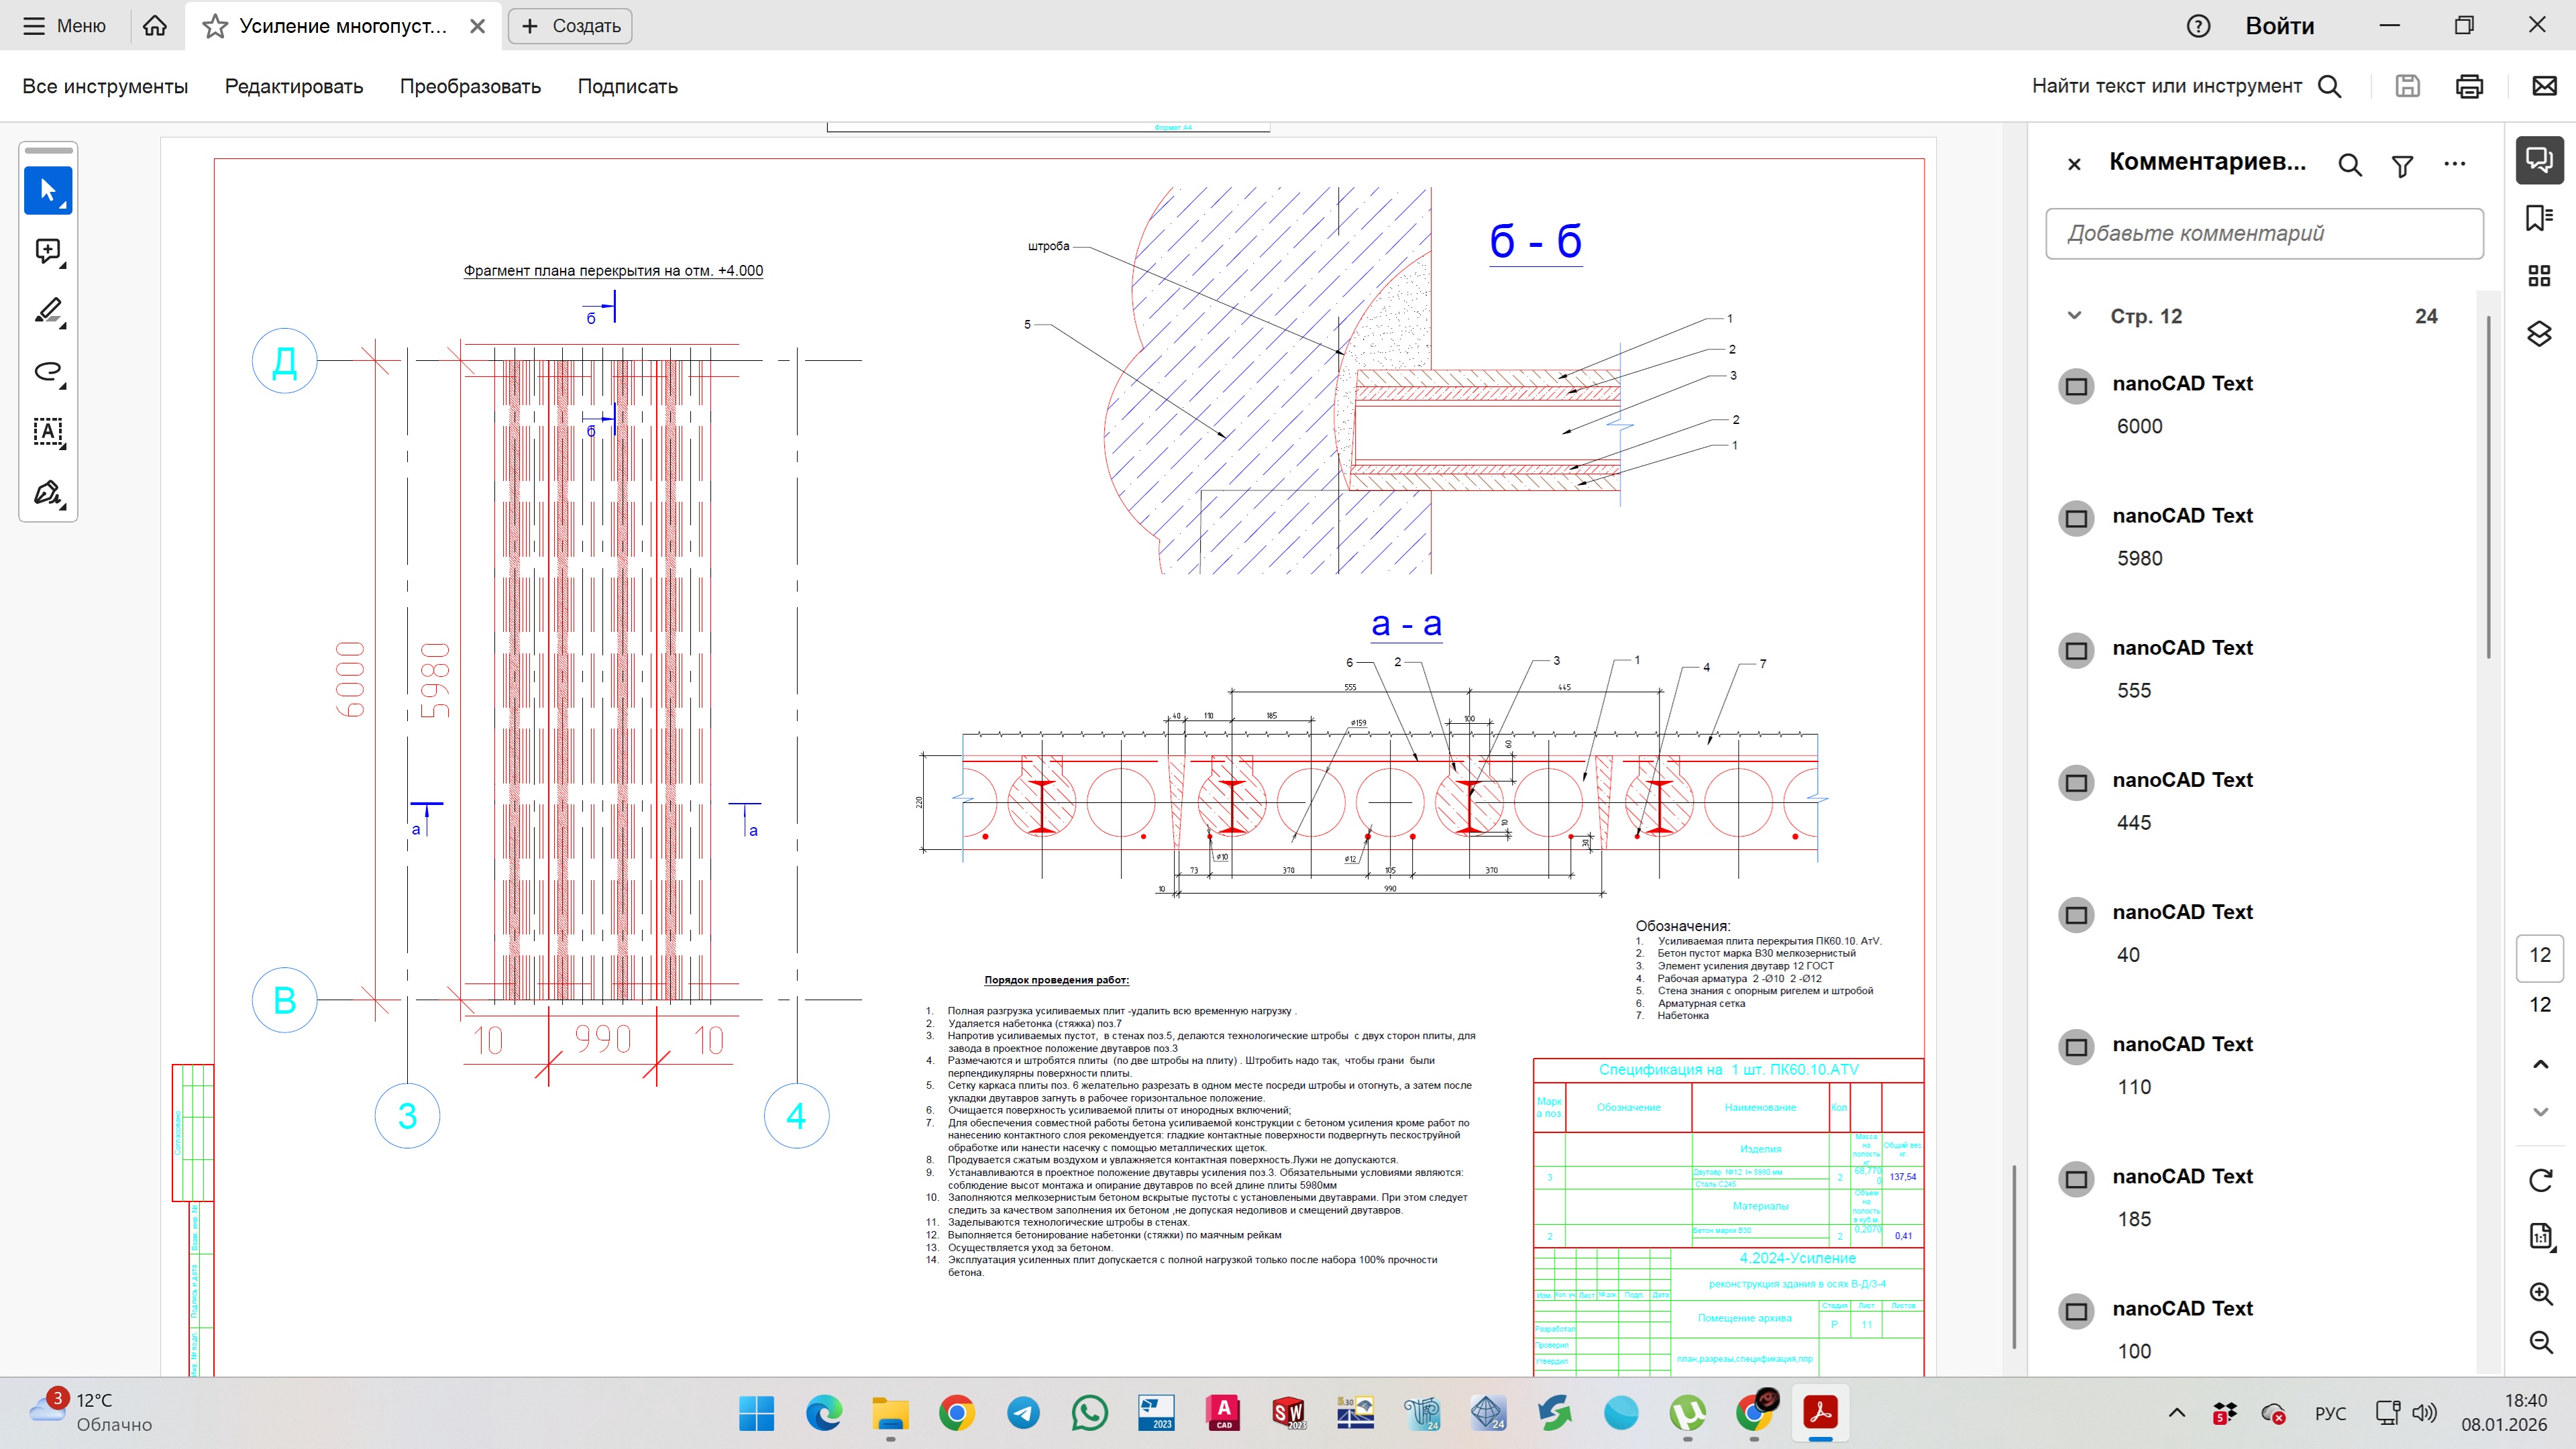2576x1449 pixels.
Task: Open File Explorer from taskbar
Action: point(890,1413)
